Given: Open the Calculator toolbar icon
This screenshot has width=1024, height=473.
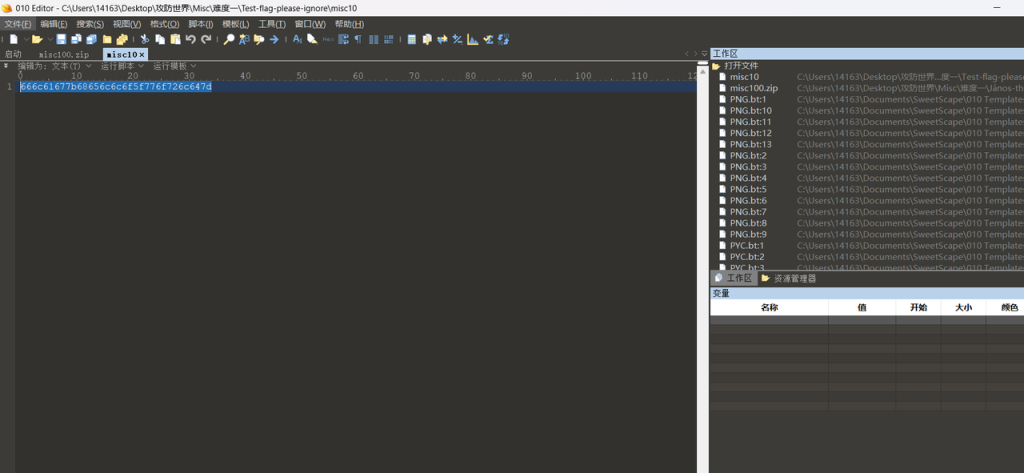Looking at the screenshot, I should (x=412, y=39).
